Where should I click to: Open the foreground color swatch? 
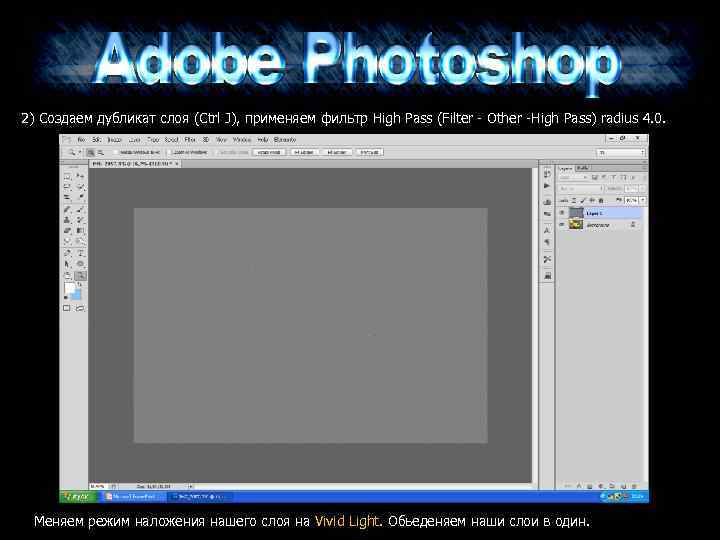point(70,288)
